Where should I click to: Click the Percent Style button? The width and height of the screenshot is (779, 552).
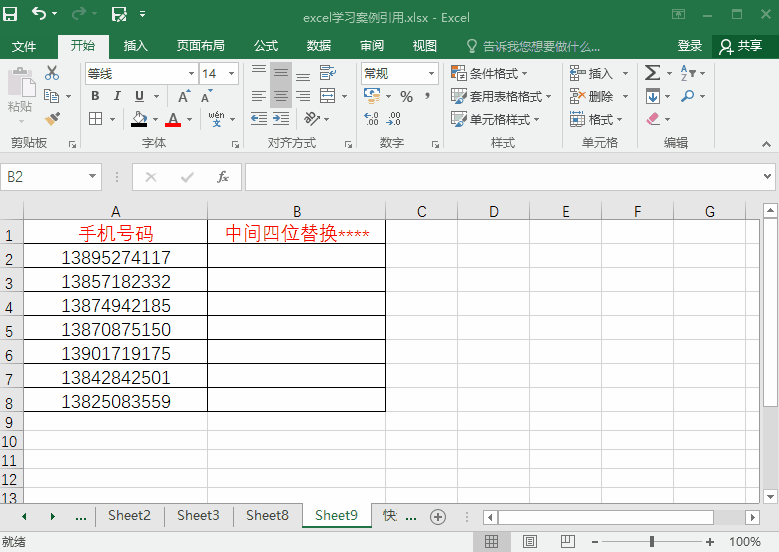tap(406, 96)
